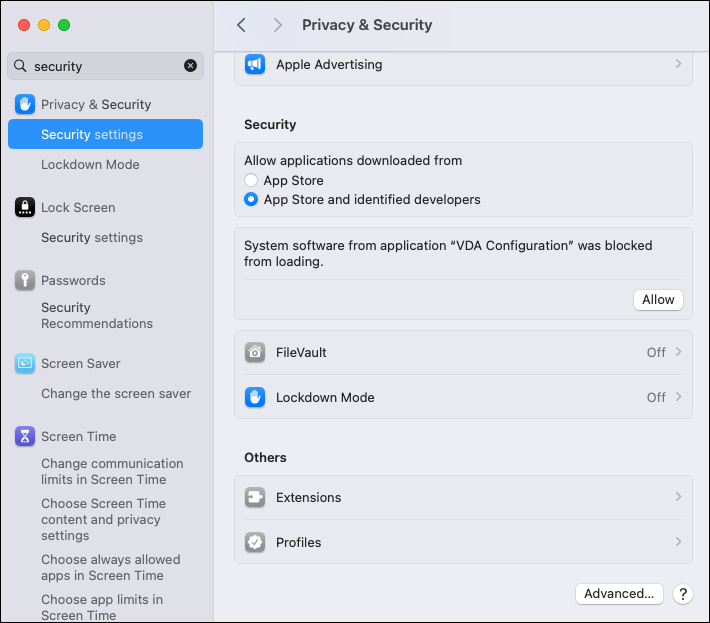Open the Advanced settings button
The image size is (710, 623).
click(619, 593)
